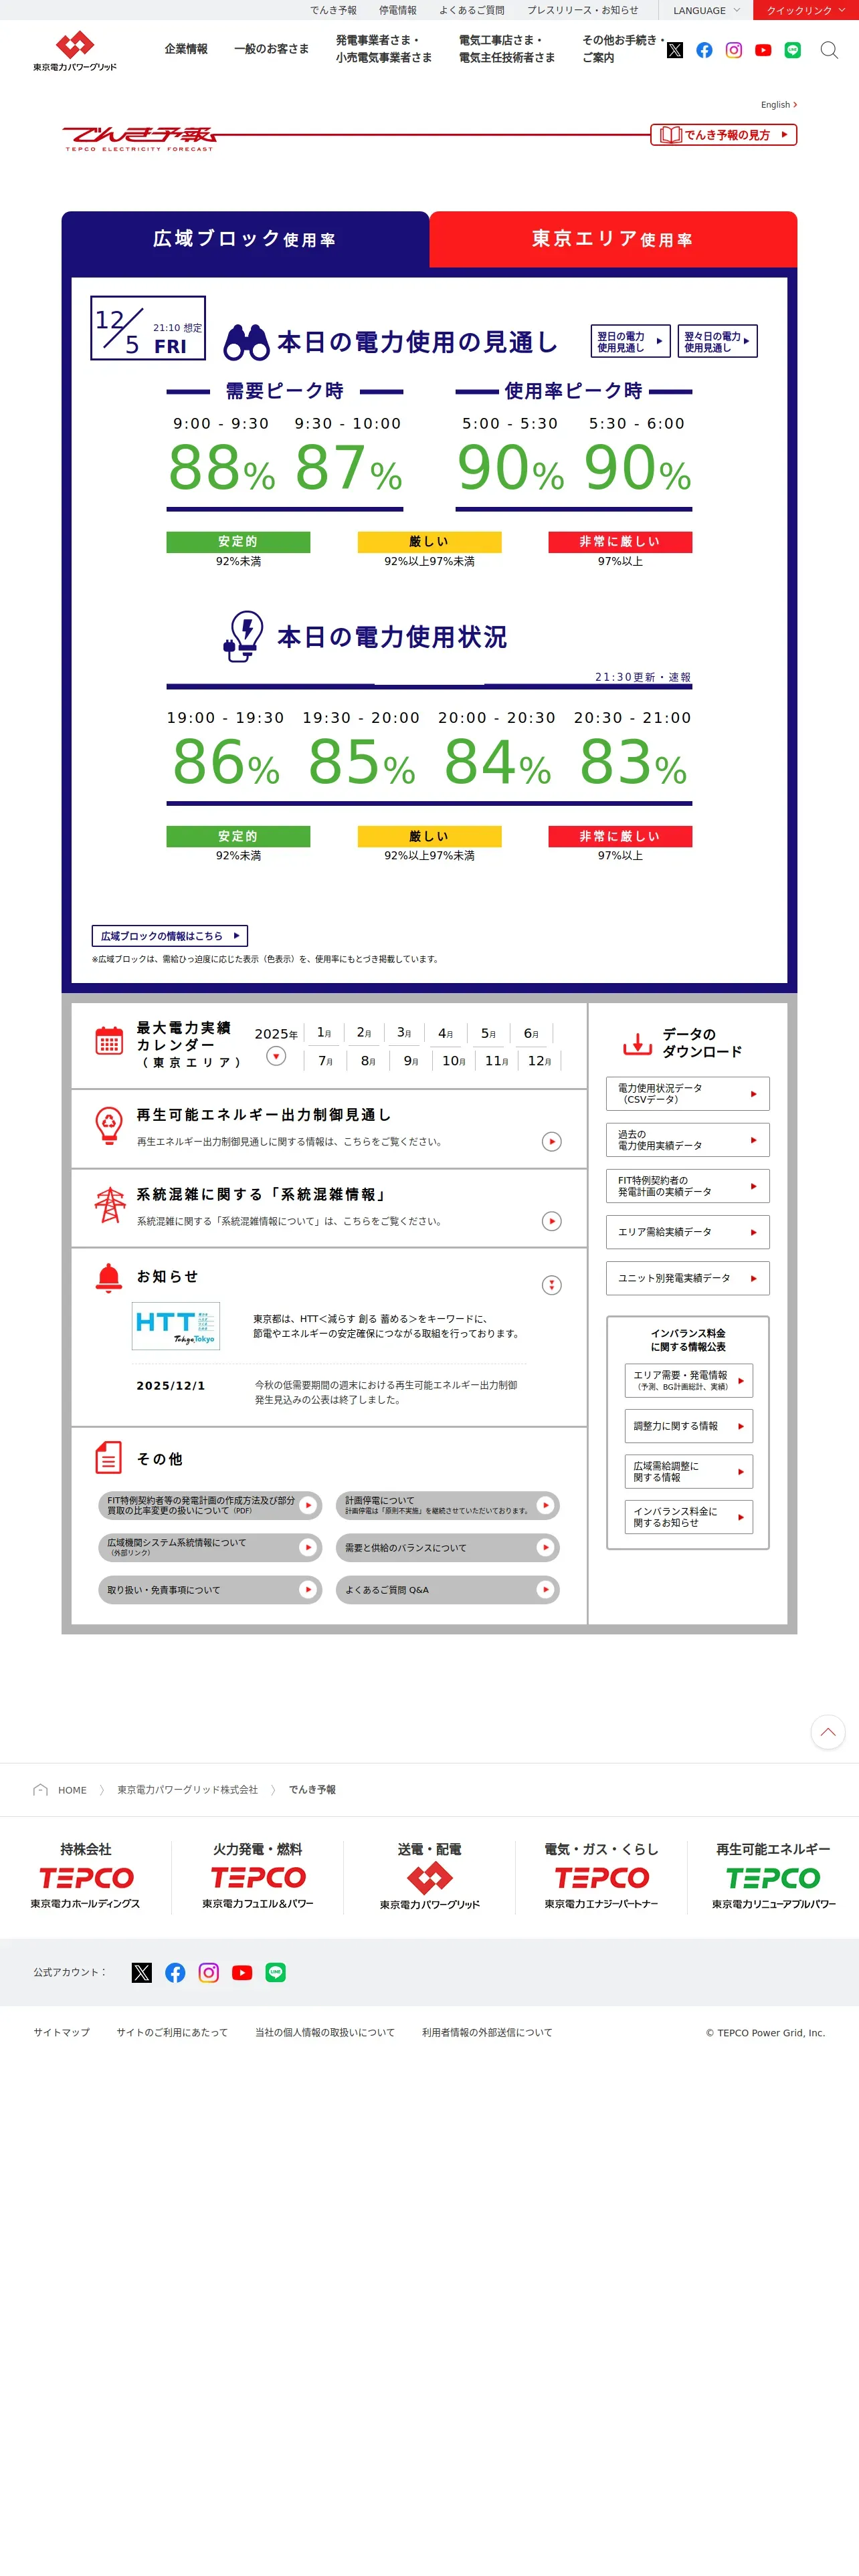The image size is (859, 2576).
Task: Open the 一般のお客さま menu
Action: point(272,49)
